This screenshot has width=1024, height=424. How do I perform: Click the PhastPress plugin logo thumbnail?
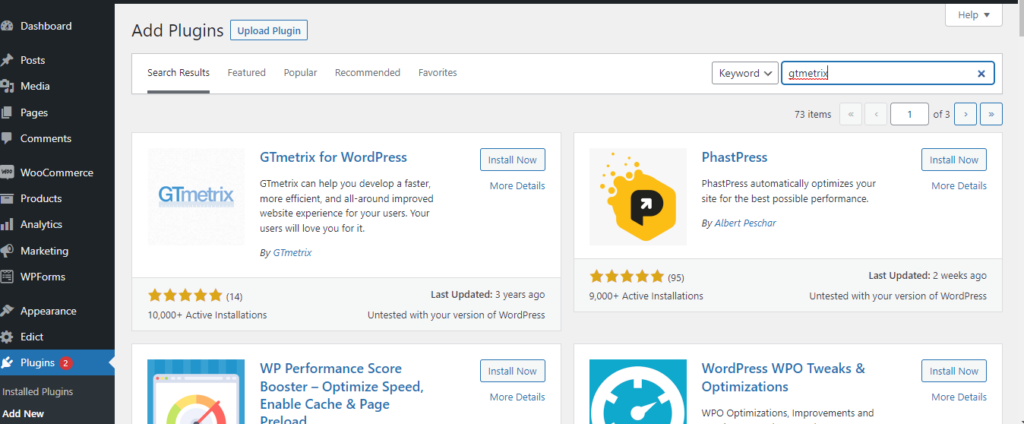pos(638,197)
